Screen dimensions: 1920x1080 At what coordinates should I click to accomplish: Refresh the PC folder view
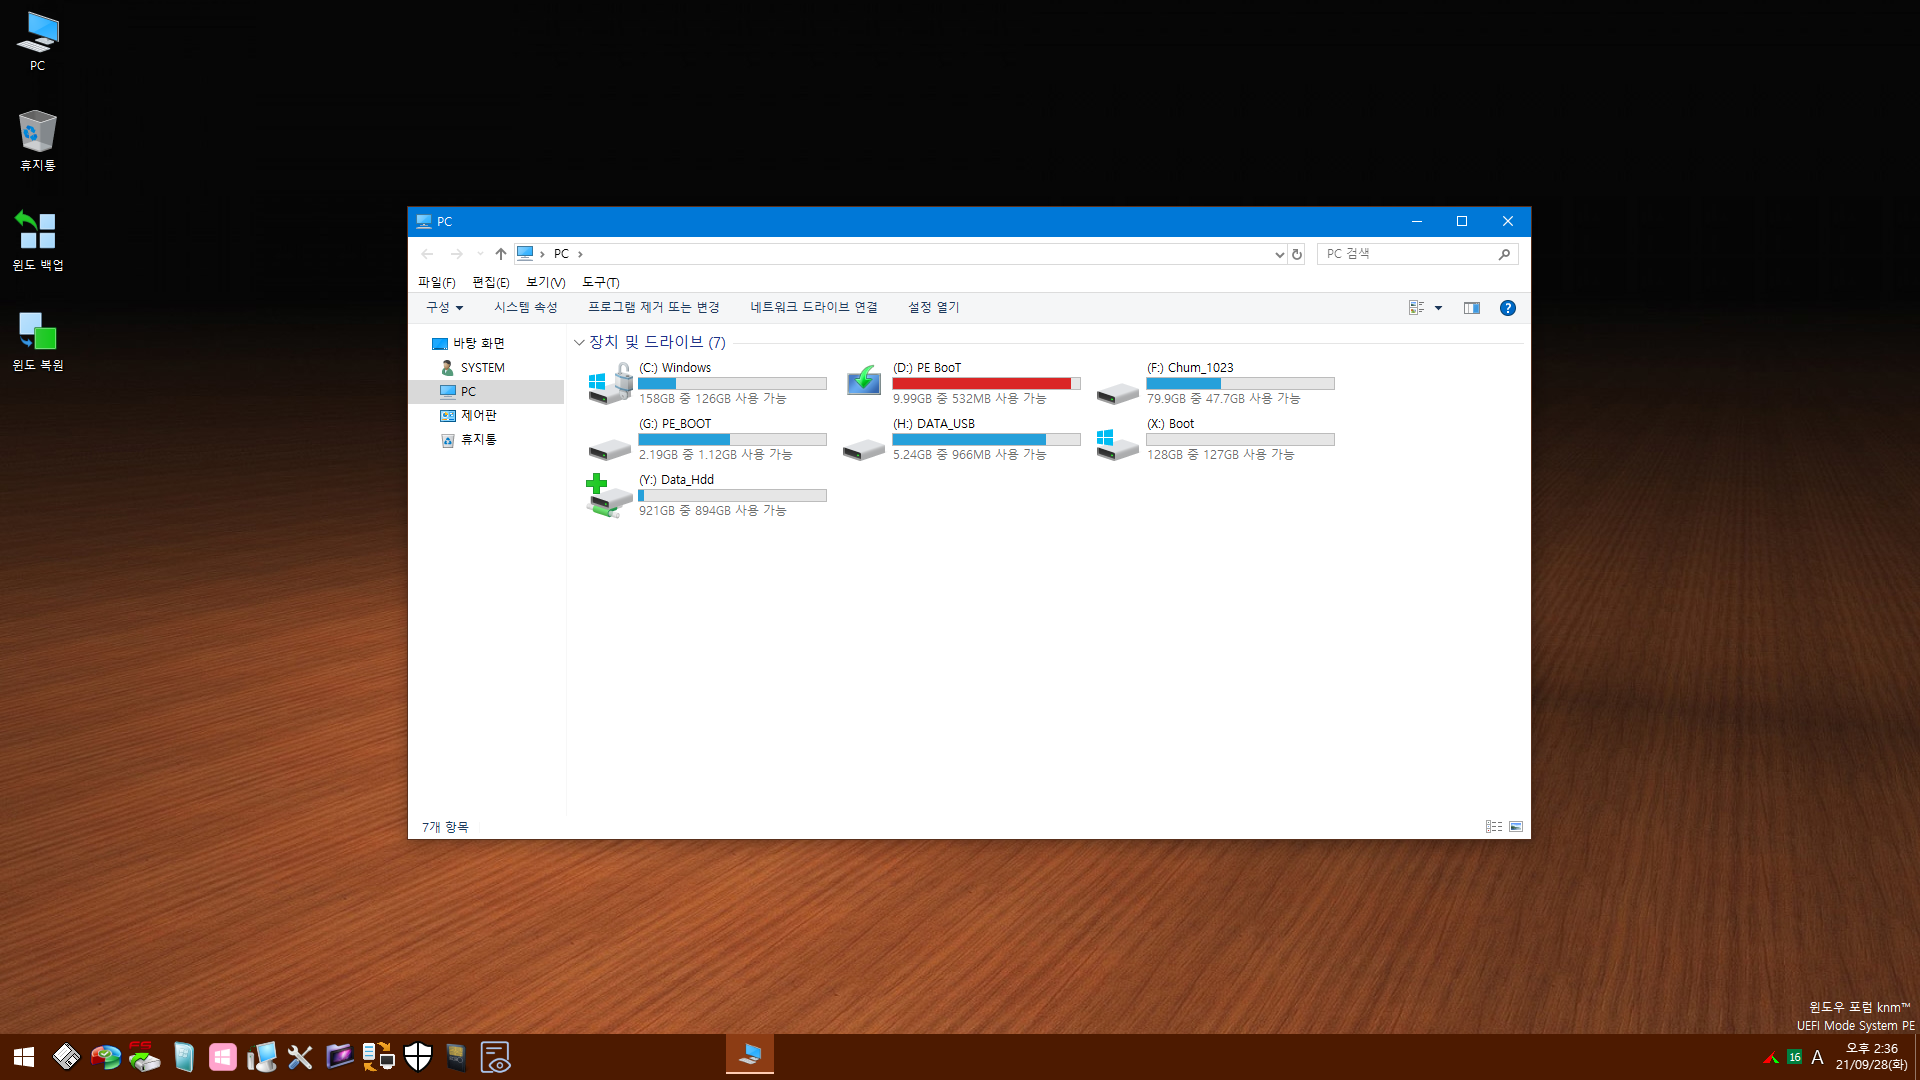[1297, 254]
